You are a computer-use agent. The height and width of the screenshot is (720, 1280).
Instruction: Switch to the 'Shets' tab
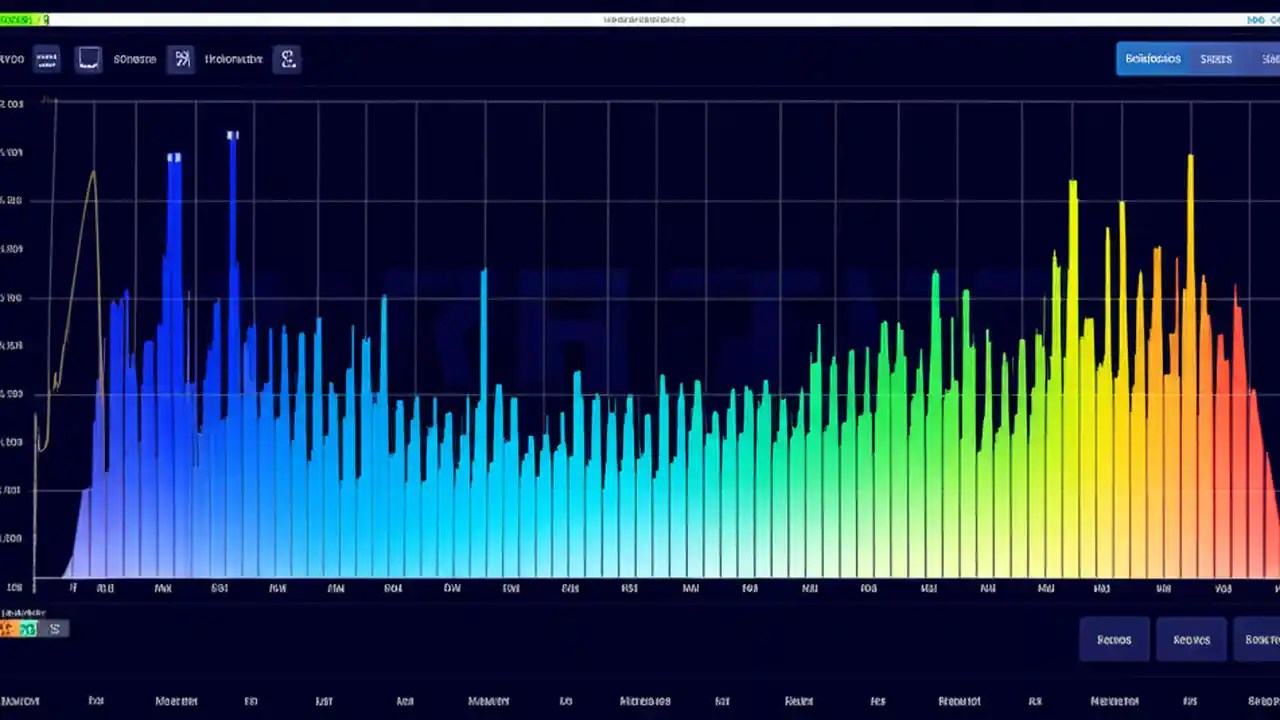click(x=1215, y=58)
